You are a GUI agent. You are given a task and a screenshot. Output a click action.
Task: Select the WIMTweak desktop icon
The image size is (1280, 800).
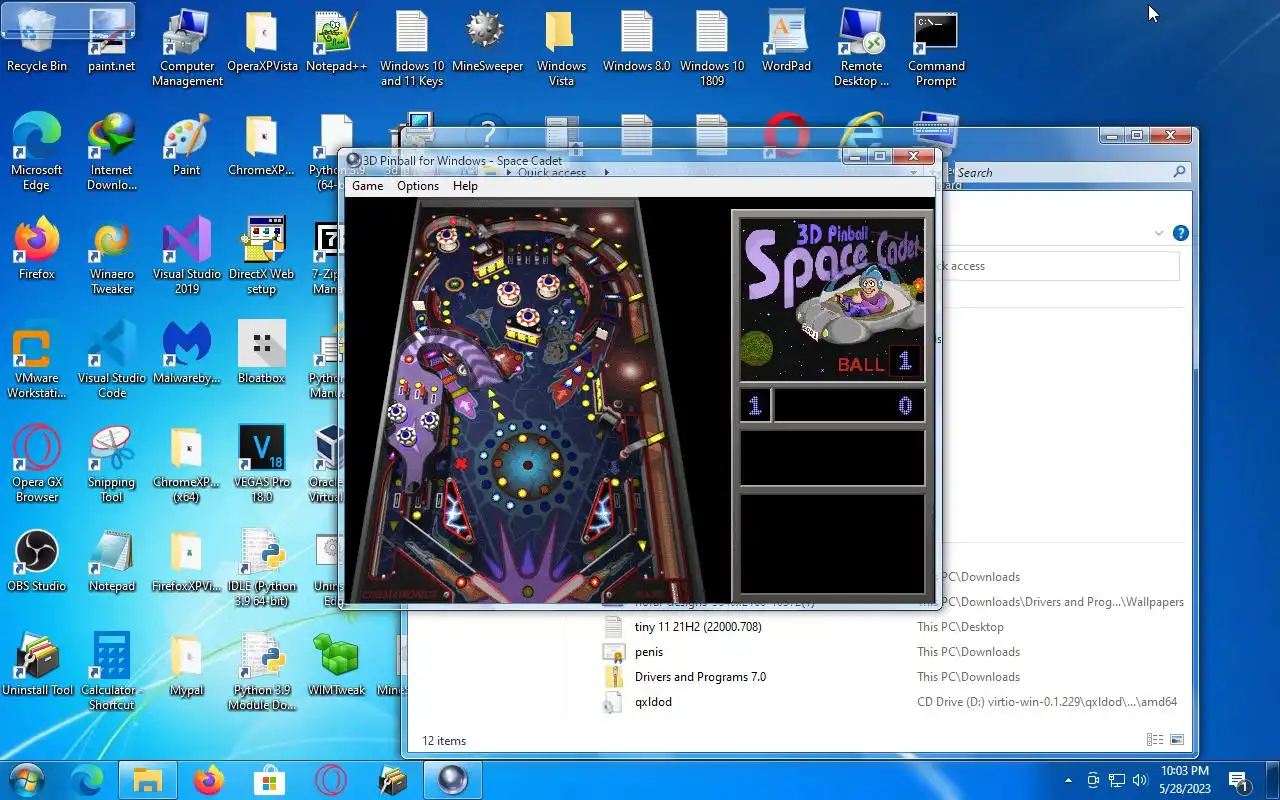click(337, 665)
